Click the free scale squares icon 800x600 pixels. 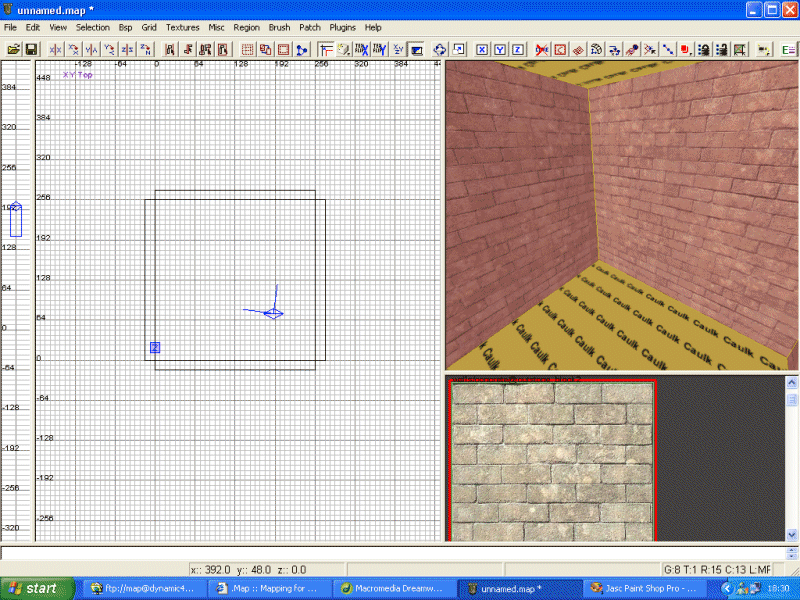click(458, 49)
